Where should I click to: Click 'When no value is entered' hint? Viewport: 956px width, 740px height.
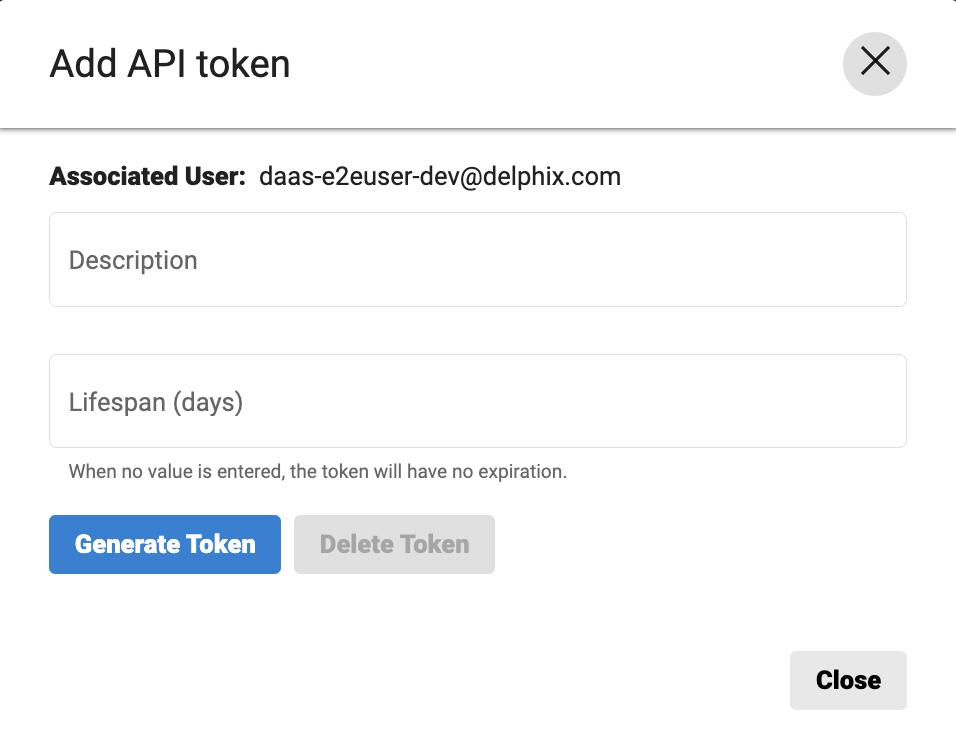(x=170, y=471)
